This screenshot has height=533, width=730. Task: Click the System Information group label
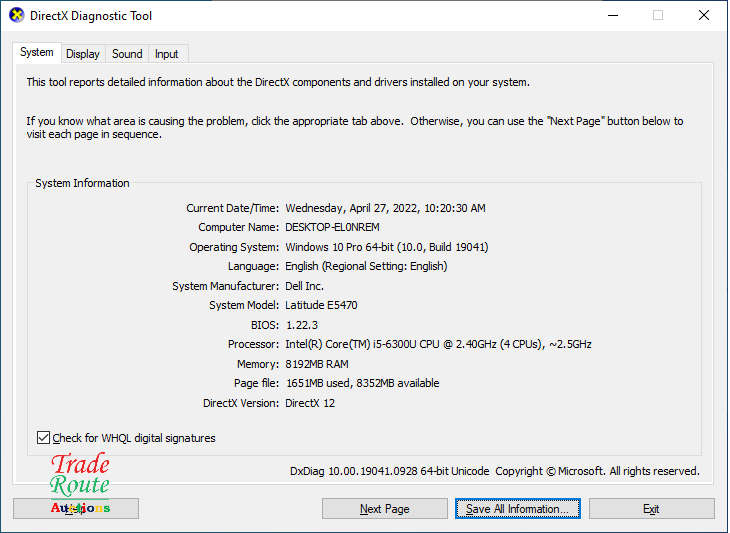[x=82, y=183]
